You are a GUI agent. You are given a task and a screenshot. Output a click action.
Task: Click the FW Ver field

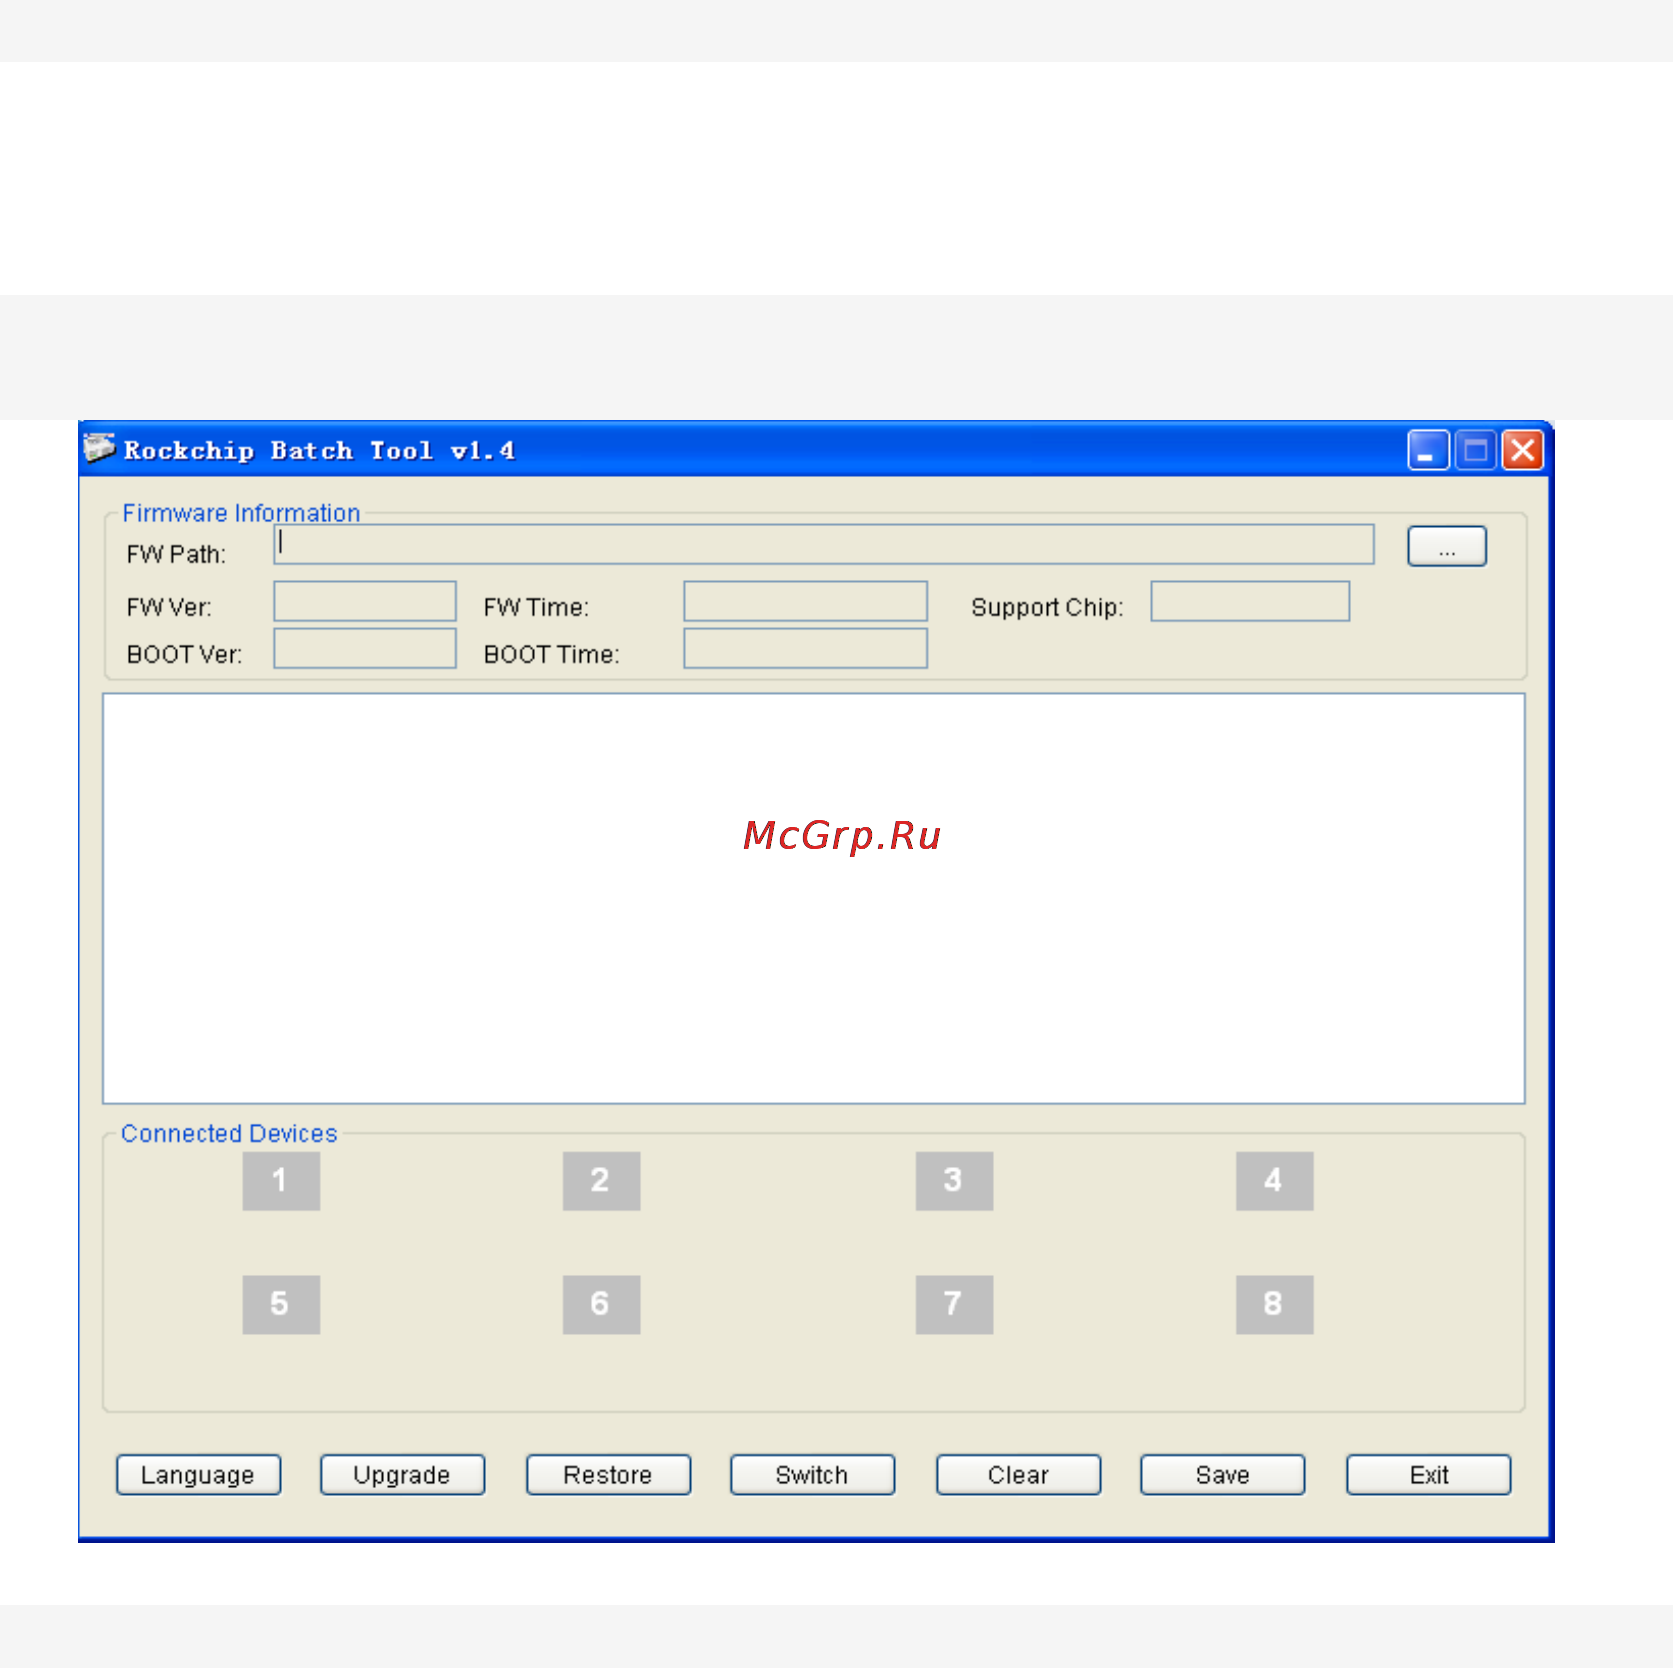point(365,601)
